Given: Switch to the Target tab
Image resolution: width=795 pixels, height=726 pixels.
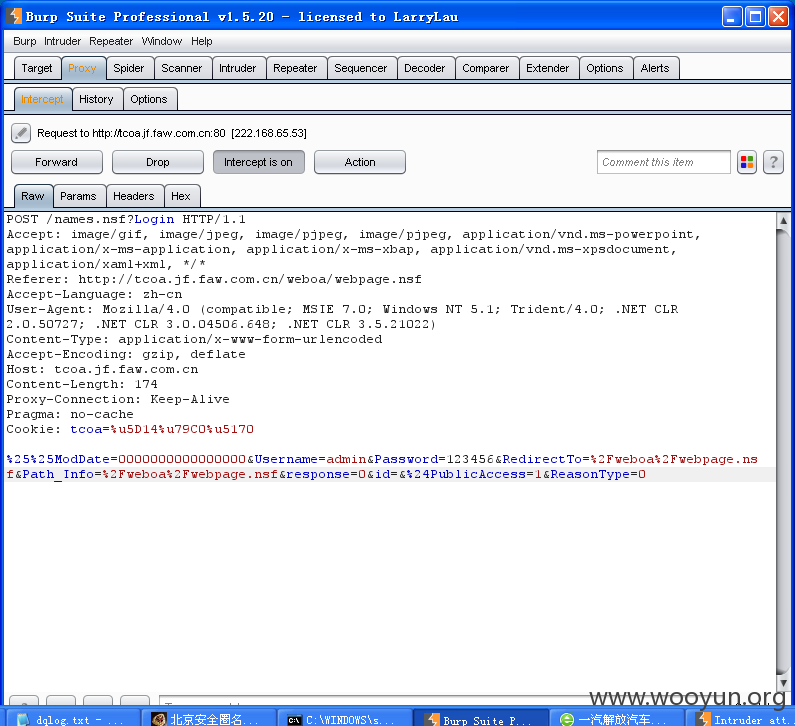Looking at the screenshot, I should (37, 68).
